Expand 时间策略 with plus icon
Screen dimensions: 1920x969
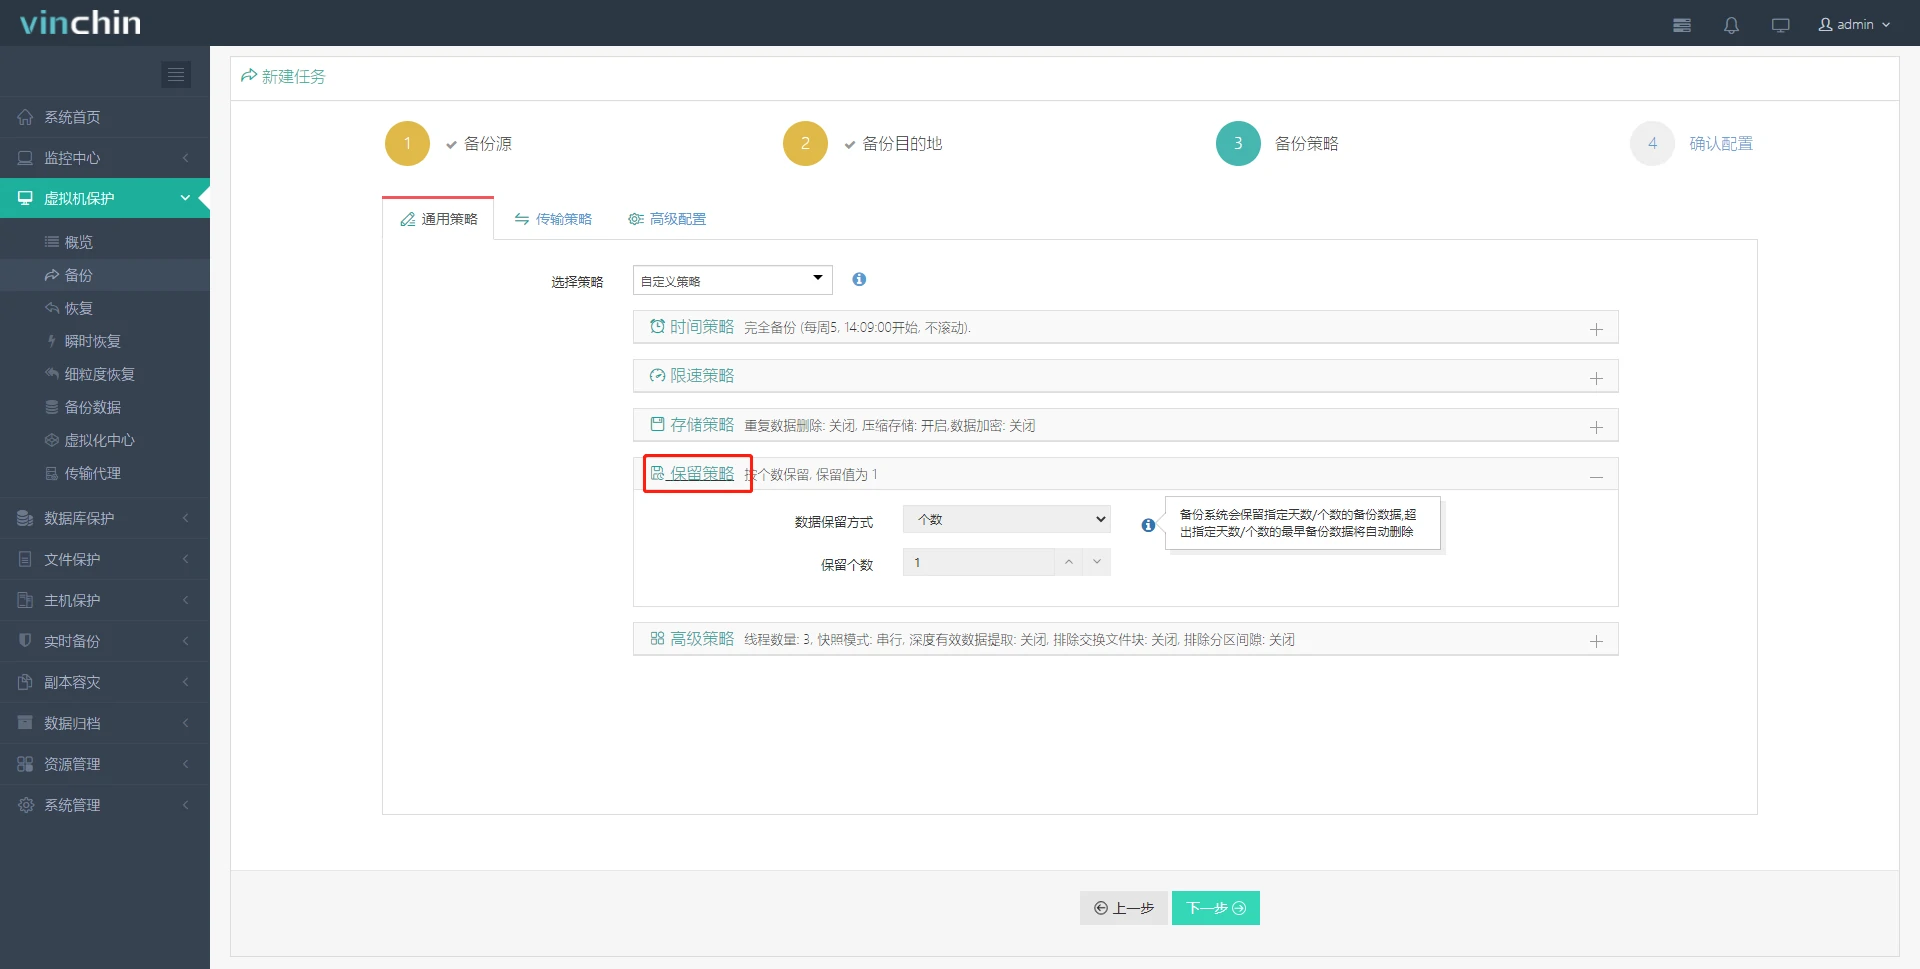click(1596, 329)
